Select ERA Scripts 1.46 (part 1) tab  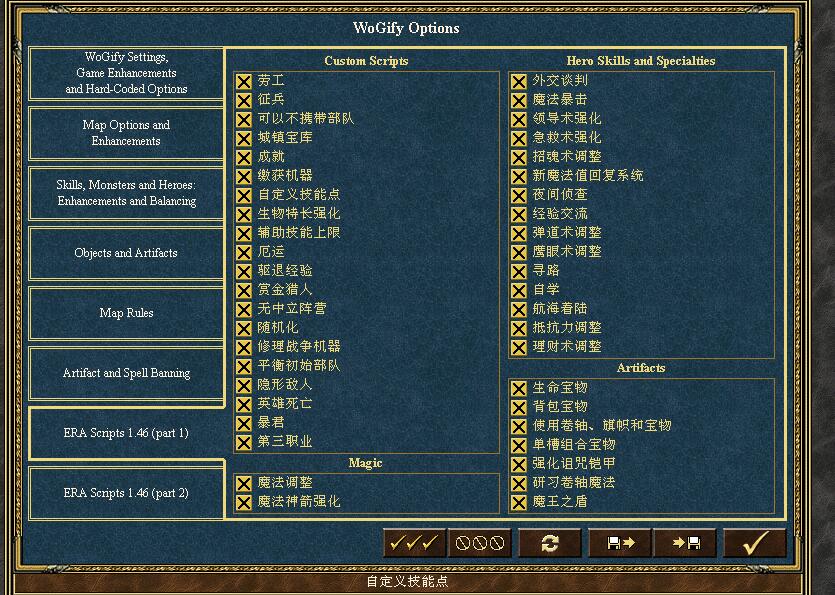[x=126, y=433]
